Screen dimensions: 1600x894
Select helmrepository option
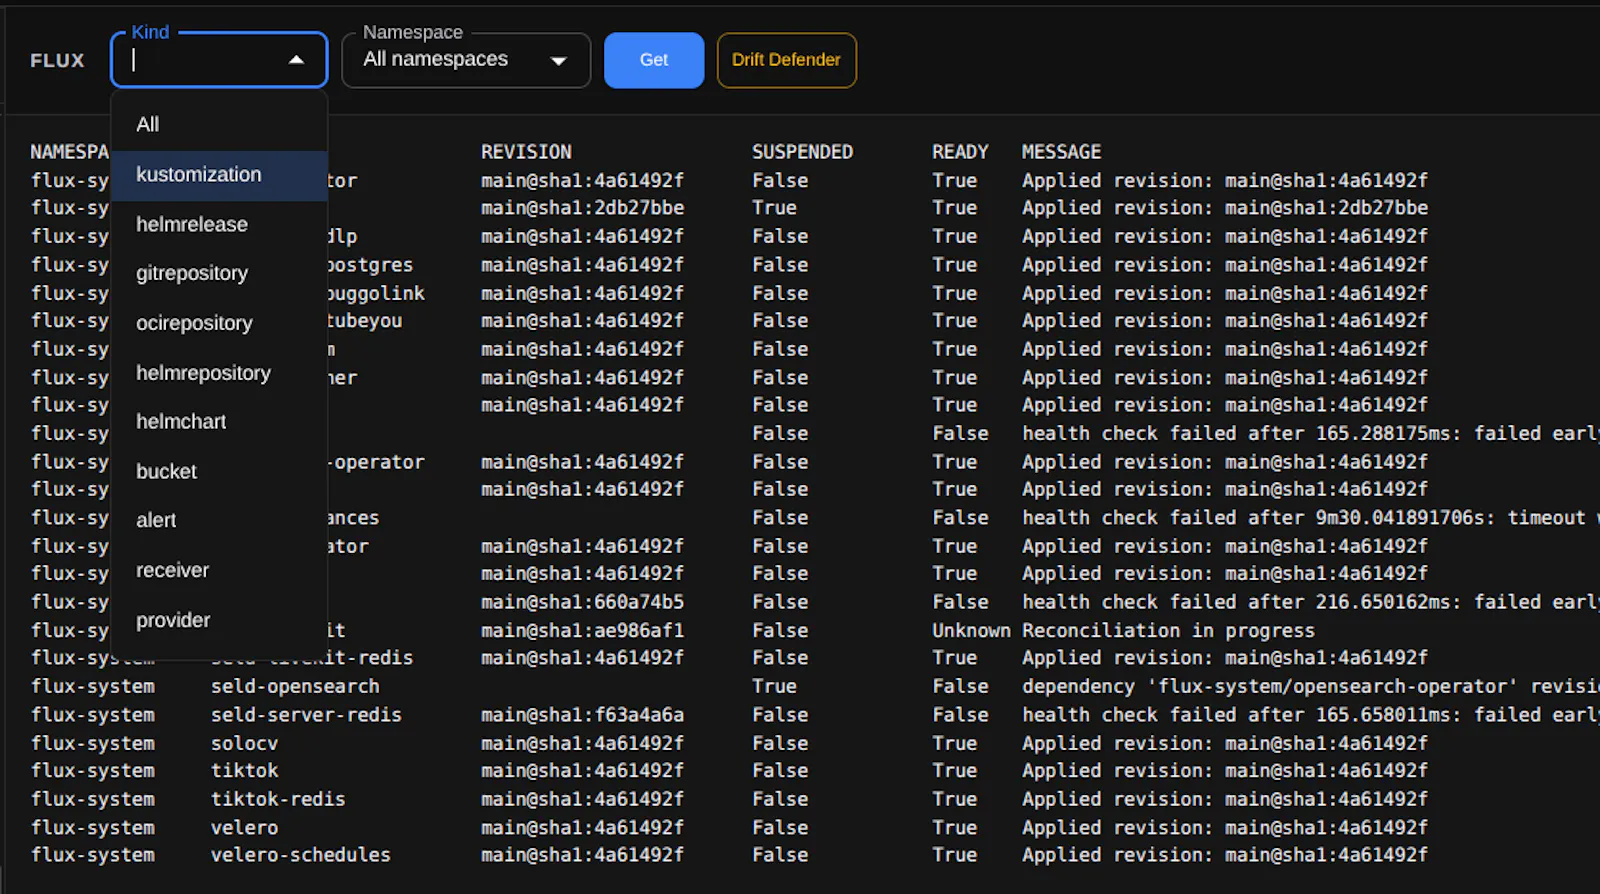click(x=219, y=373)
